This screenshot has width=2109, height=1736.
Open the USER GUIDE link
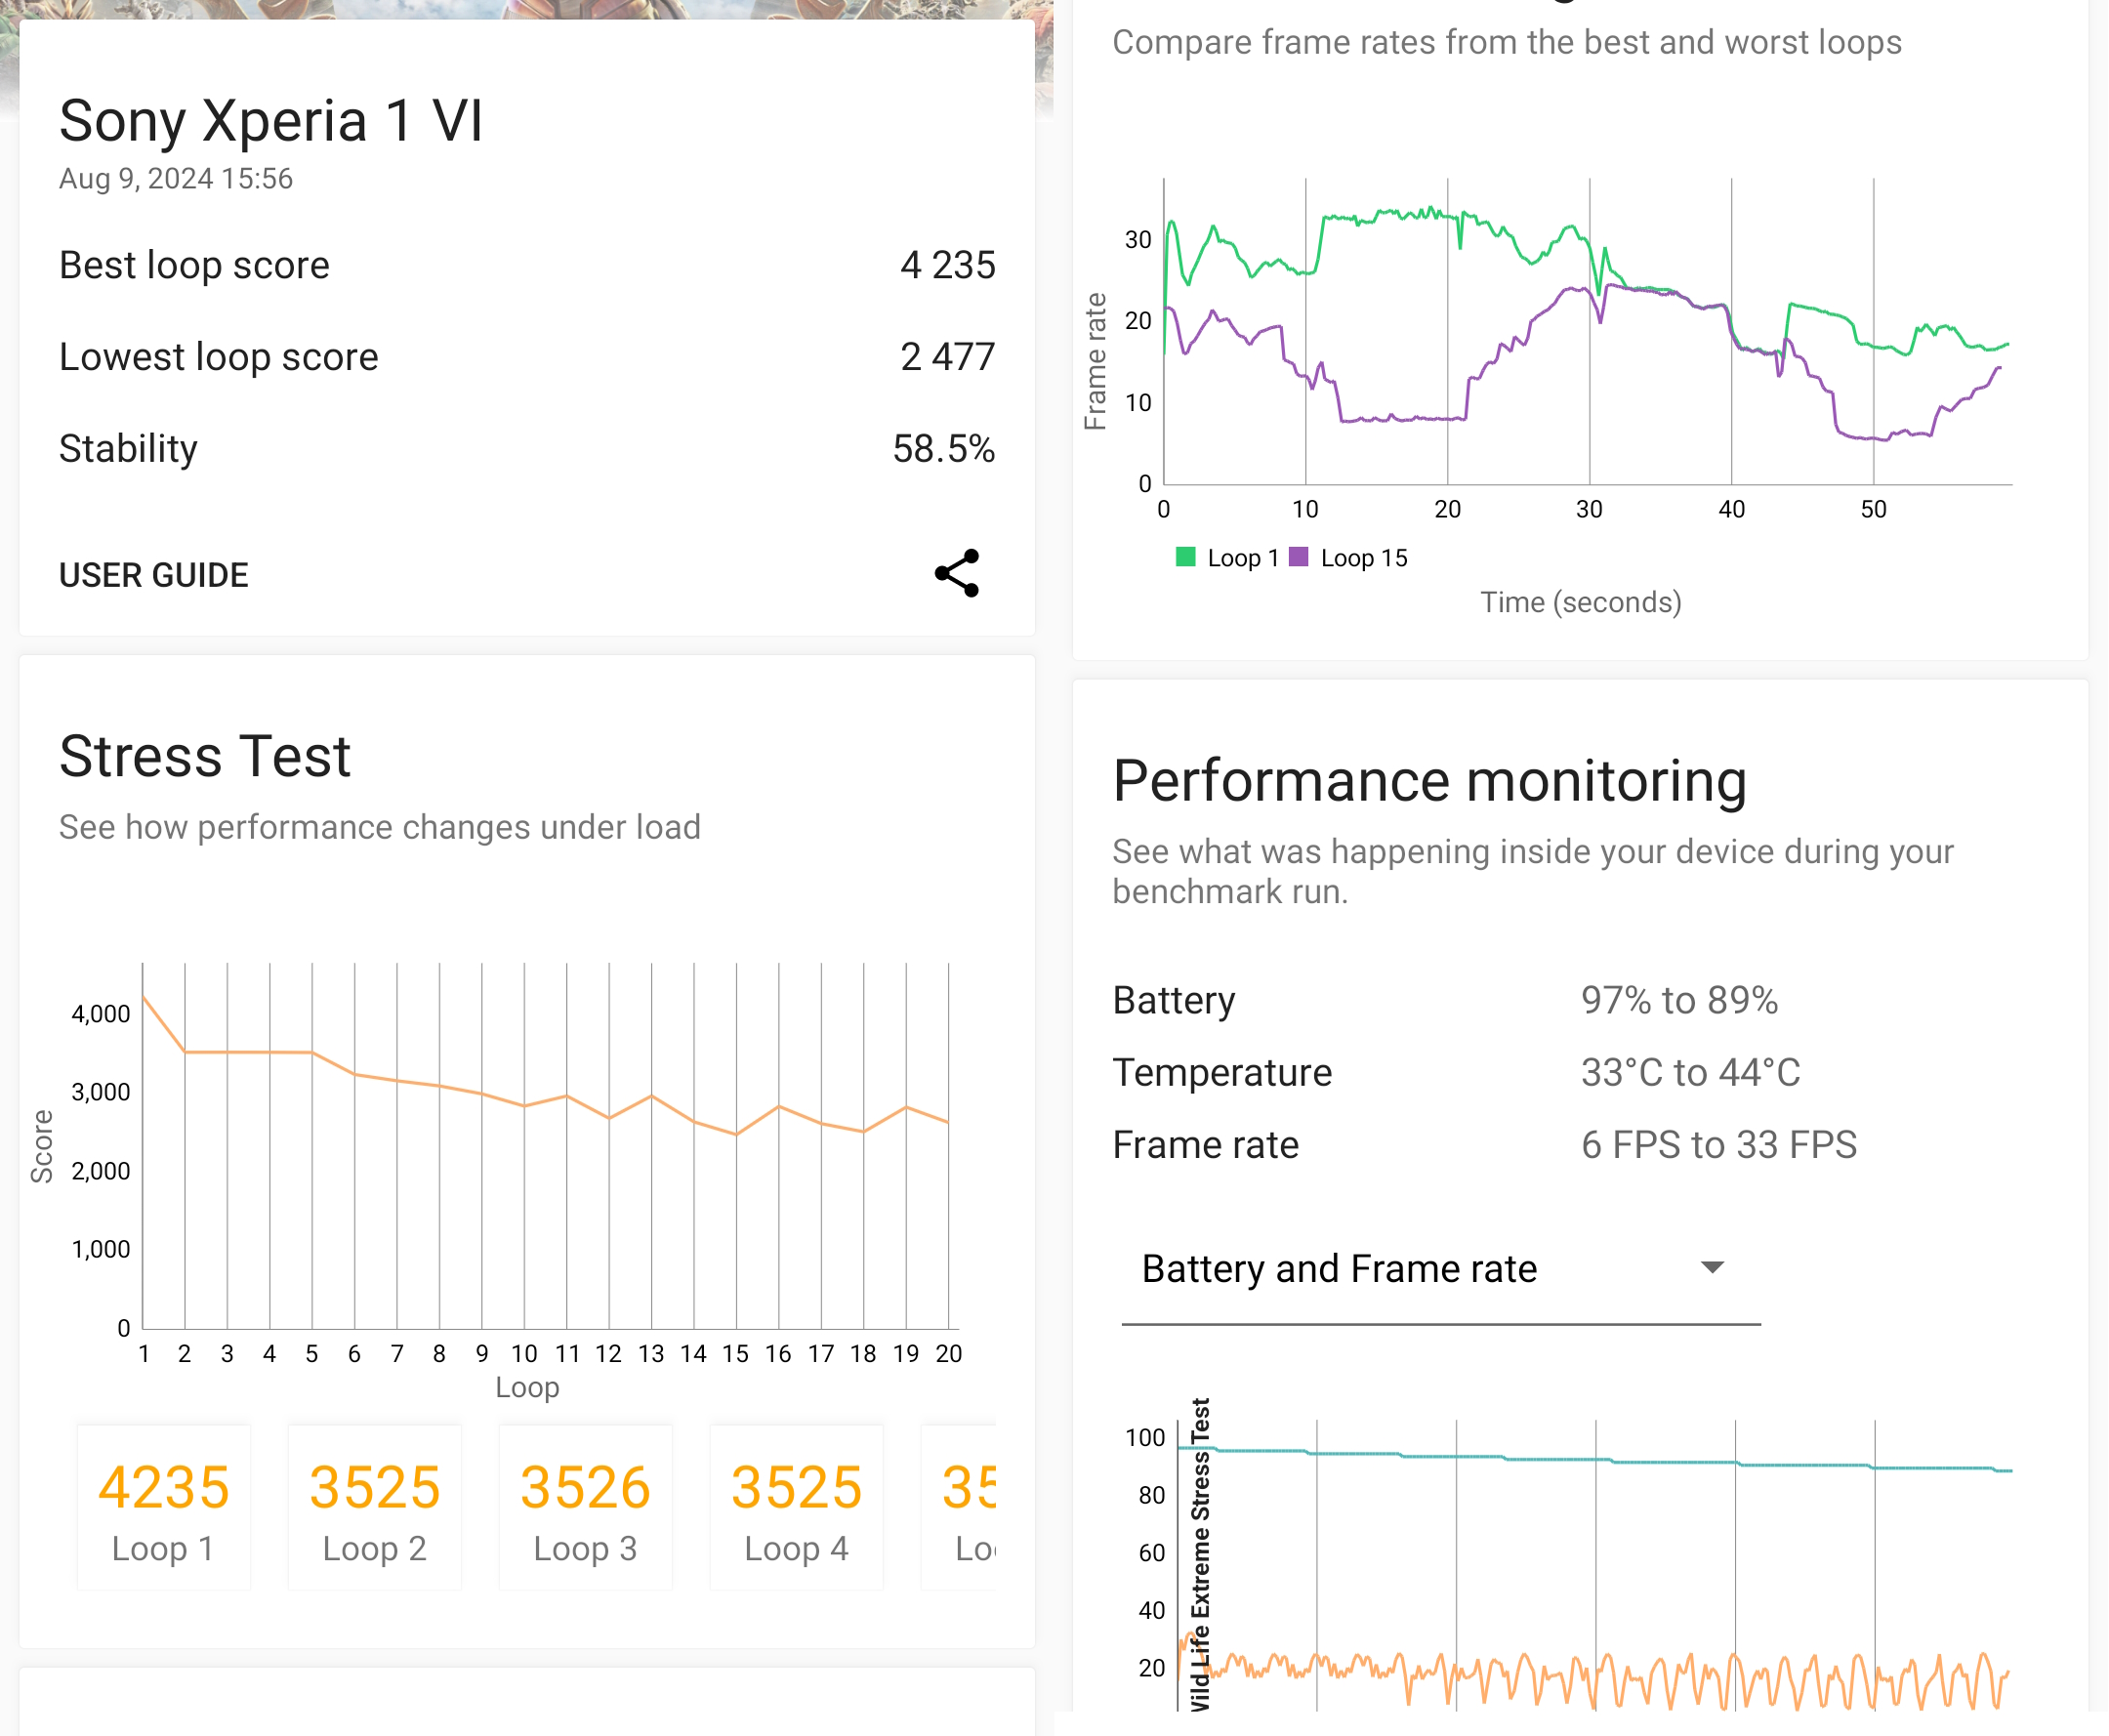(153, 576)
